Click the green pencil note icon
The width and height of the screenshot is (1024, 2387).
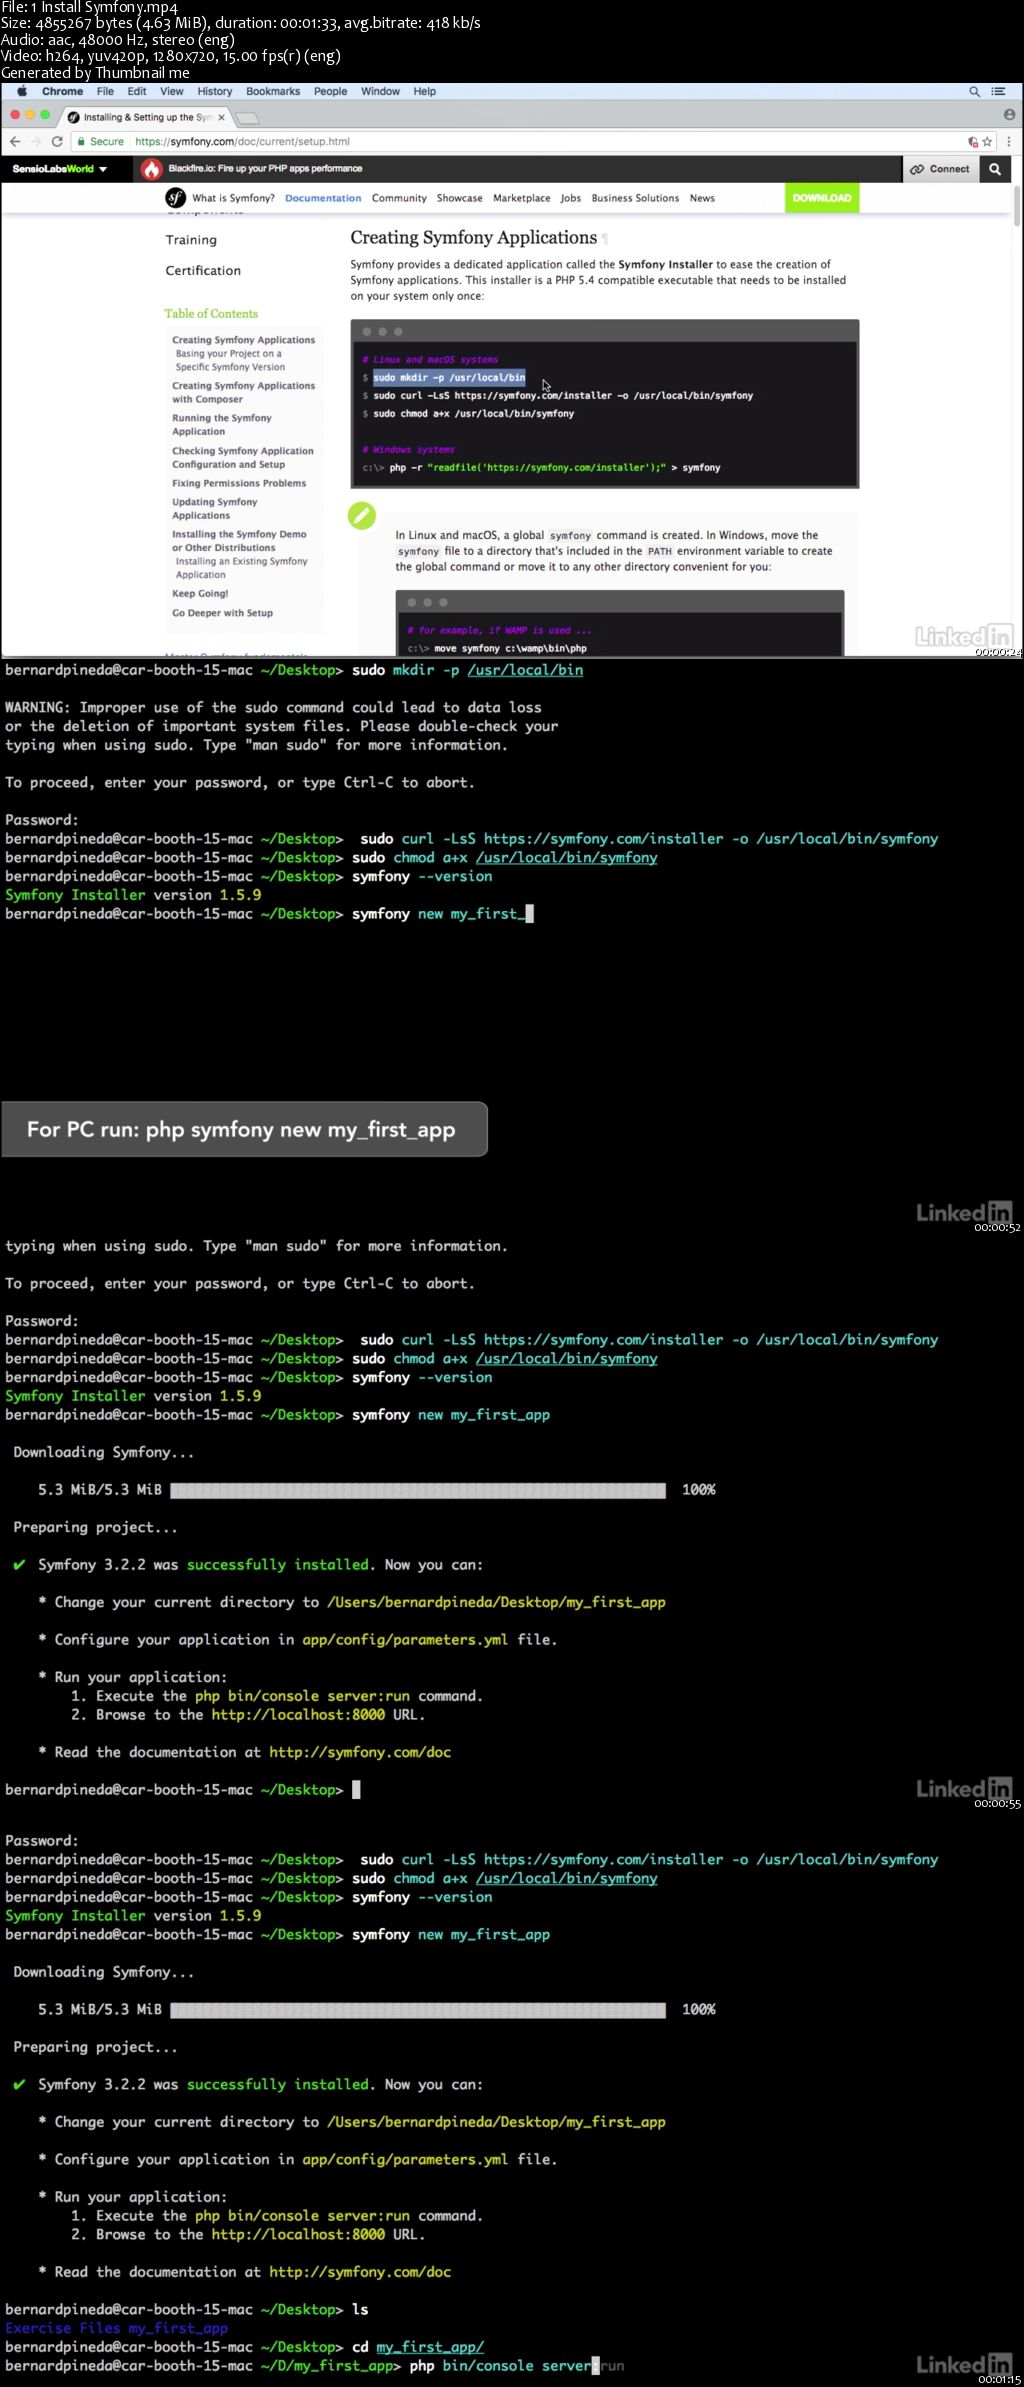(362, 516)
